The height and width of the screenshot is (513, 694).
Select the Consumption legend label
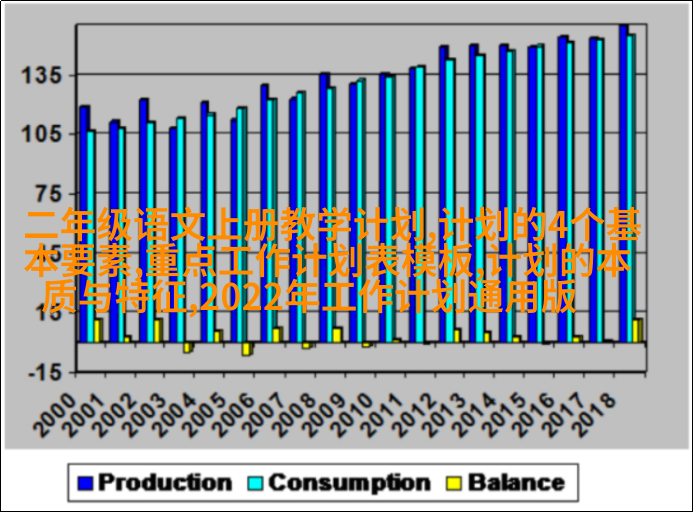click(349, 483)
